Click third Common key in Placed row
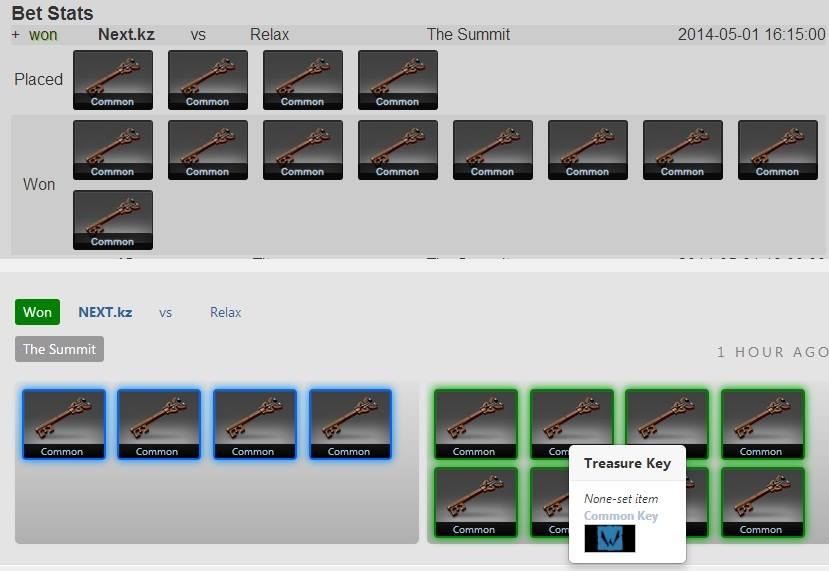 [302, 80]
